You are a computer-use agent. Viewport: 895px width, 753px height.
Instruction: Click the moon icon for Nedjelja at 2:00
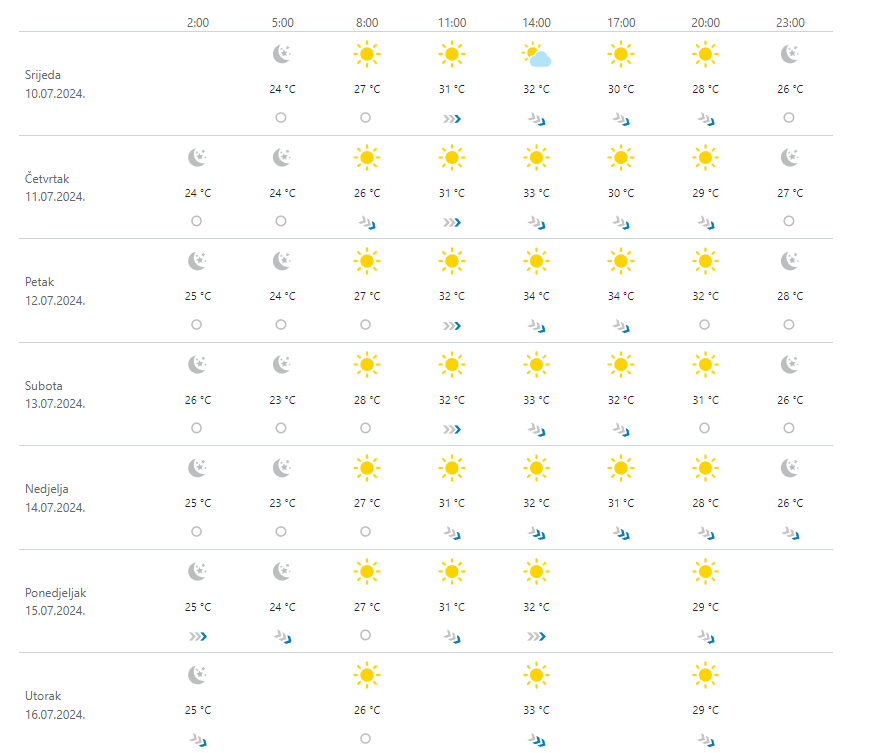point(197,468)
